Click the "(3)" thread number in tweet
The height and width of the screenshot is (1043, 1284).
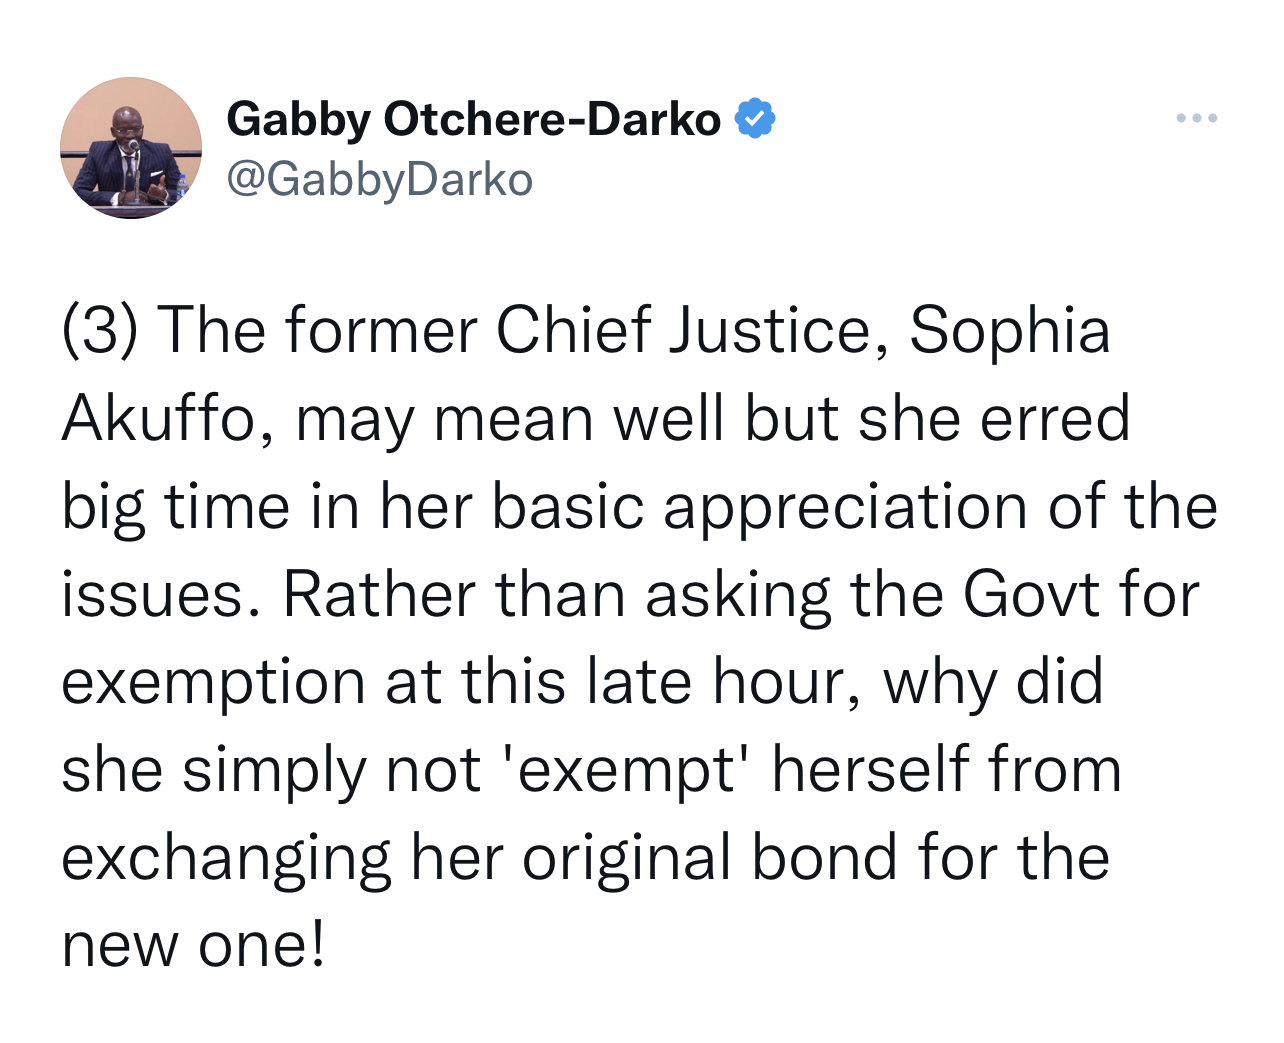click(99, 331)
